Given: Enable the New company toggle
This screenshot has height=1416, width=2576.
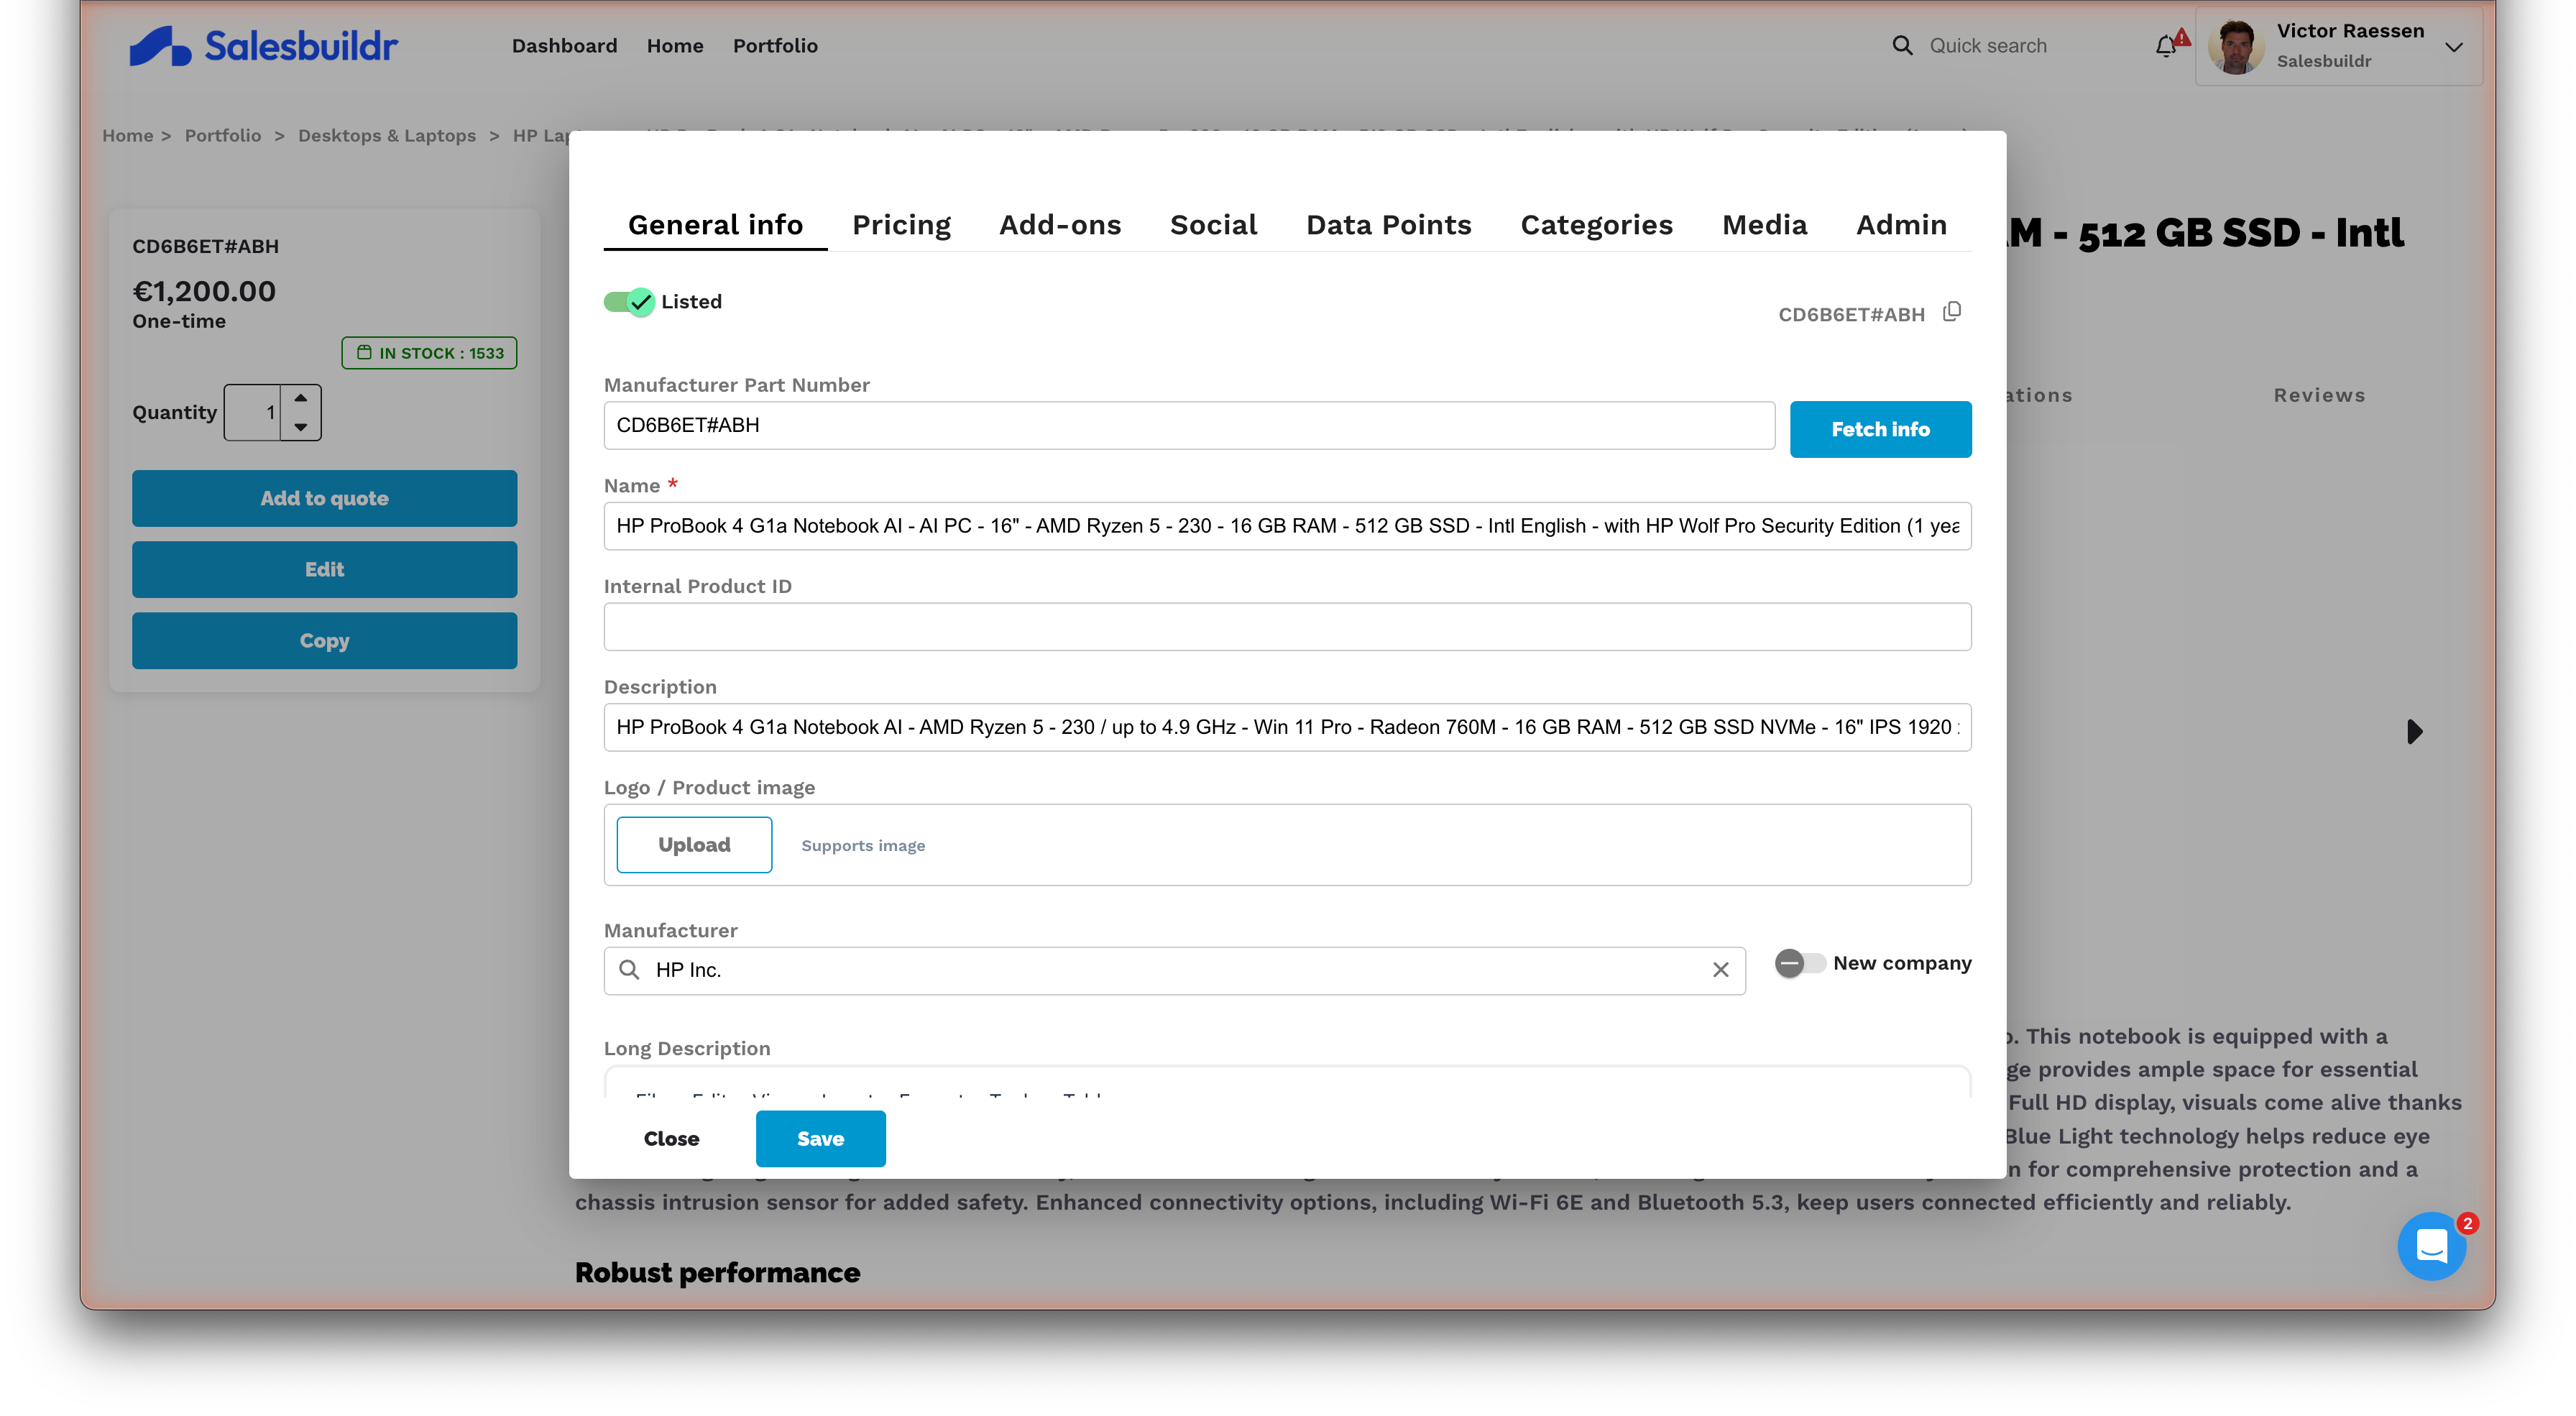Looking at the screenshot, I should click(1800, 963).
